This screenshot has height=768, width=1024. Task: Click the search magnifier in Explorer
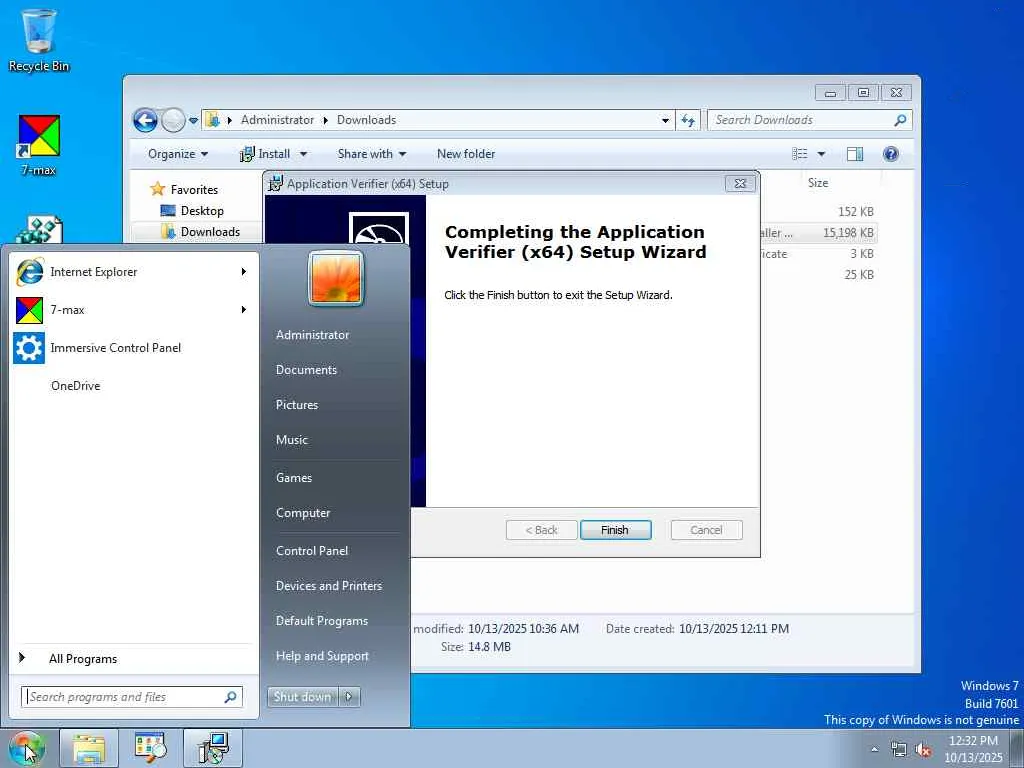point(900,120)
